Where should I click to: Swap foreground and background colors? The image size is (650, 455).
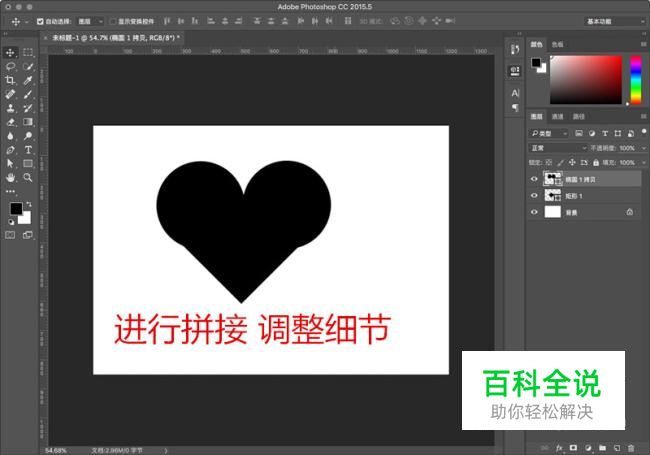29,204
